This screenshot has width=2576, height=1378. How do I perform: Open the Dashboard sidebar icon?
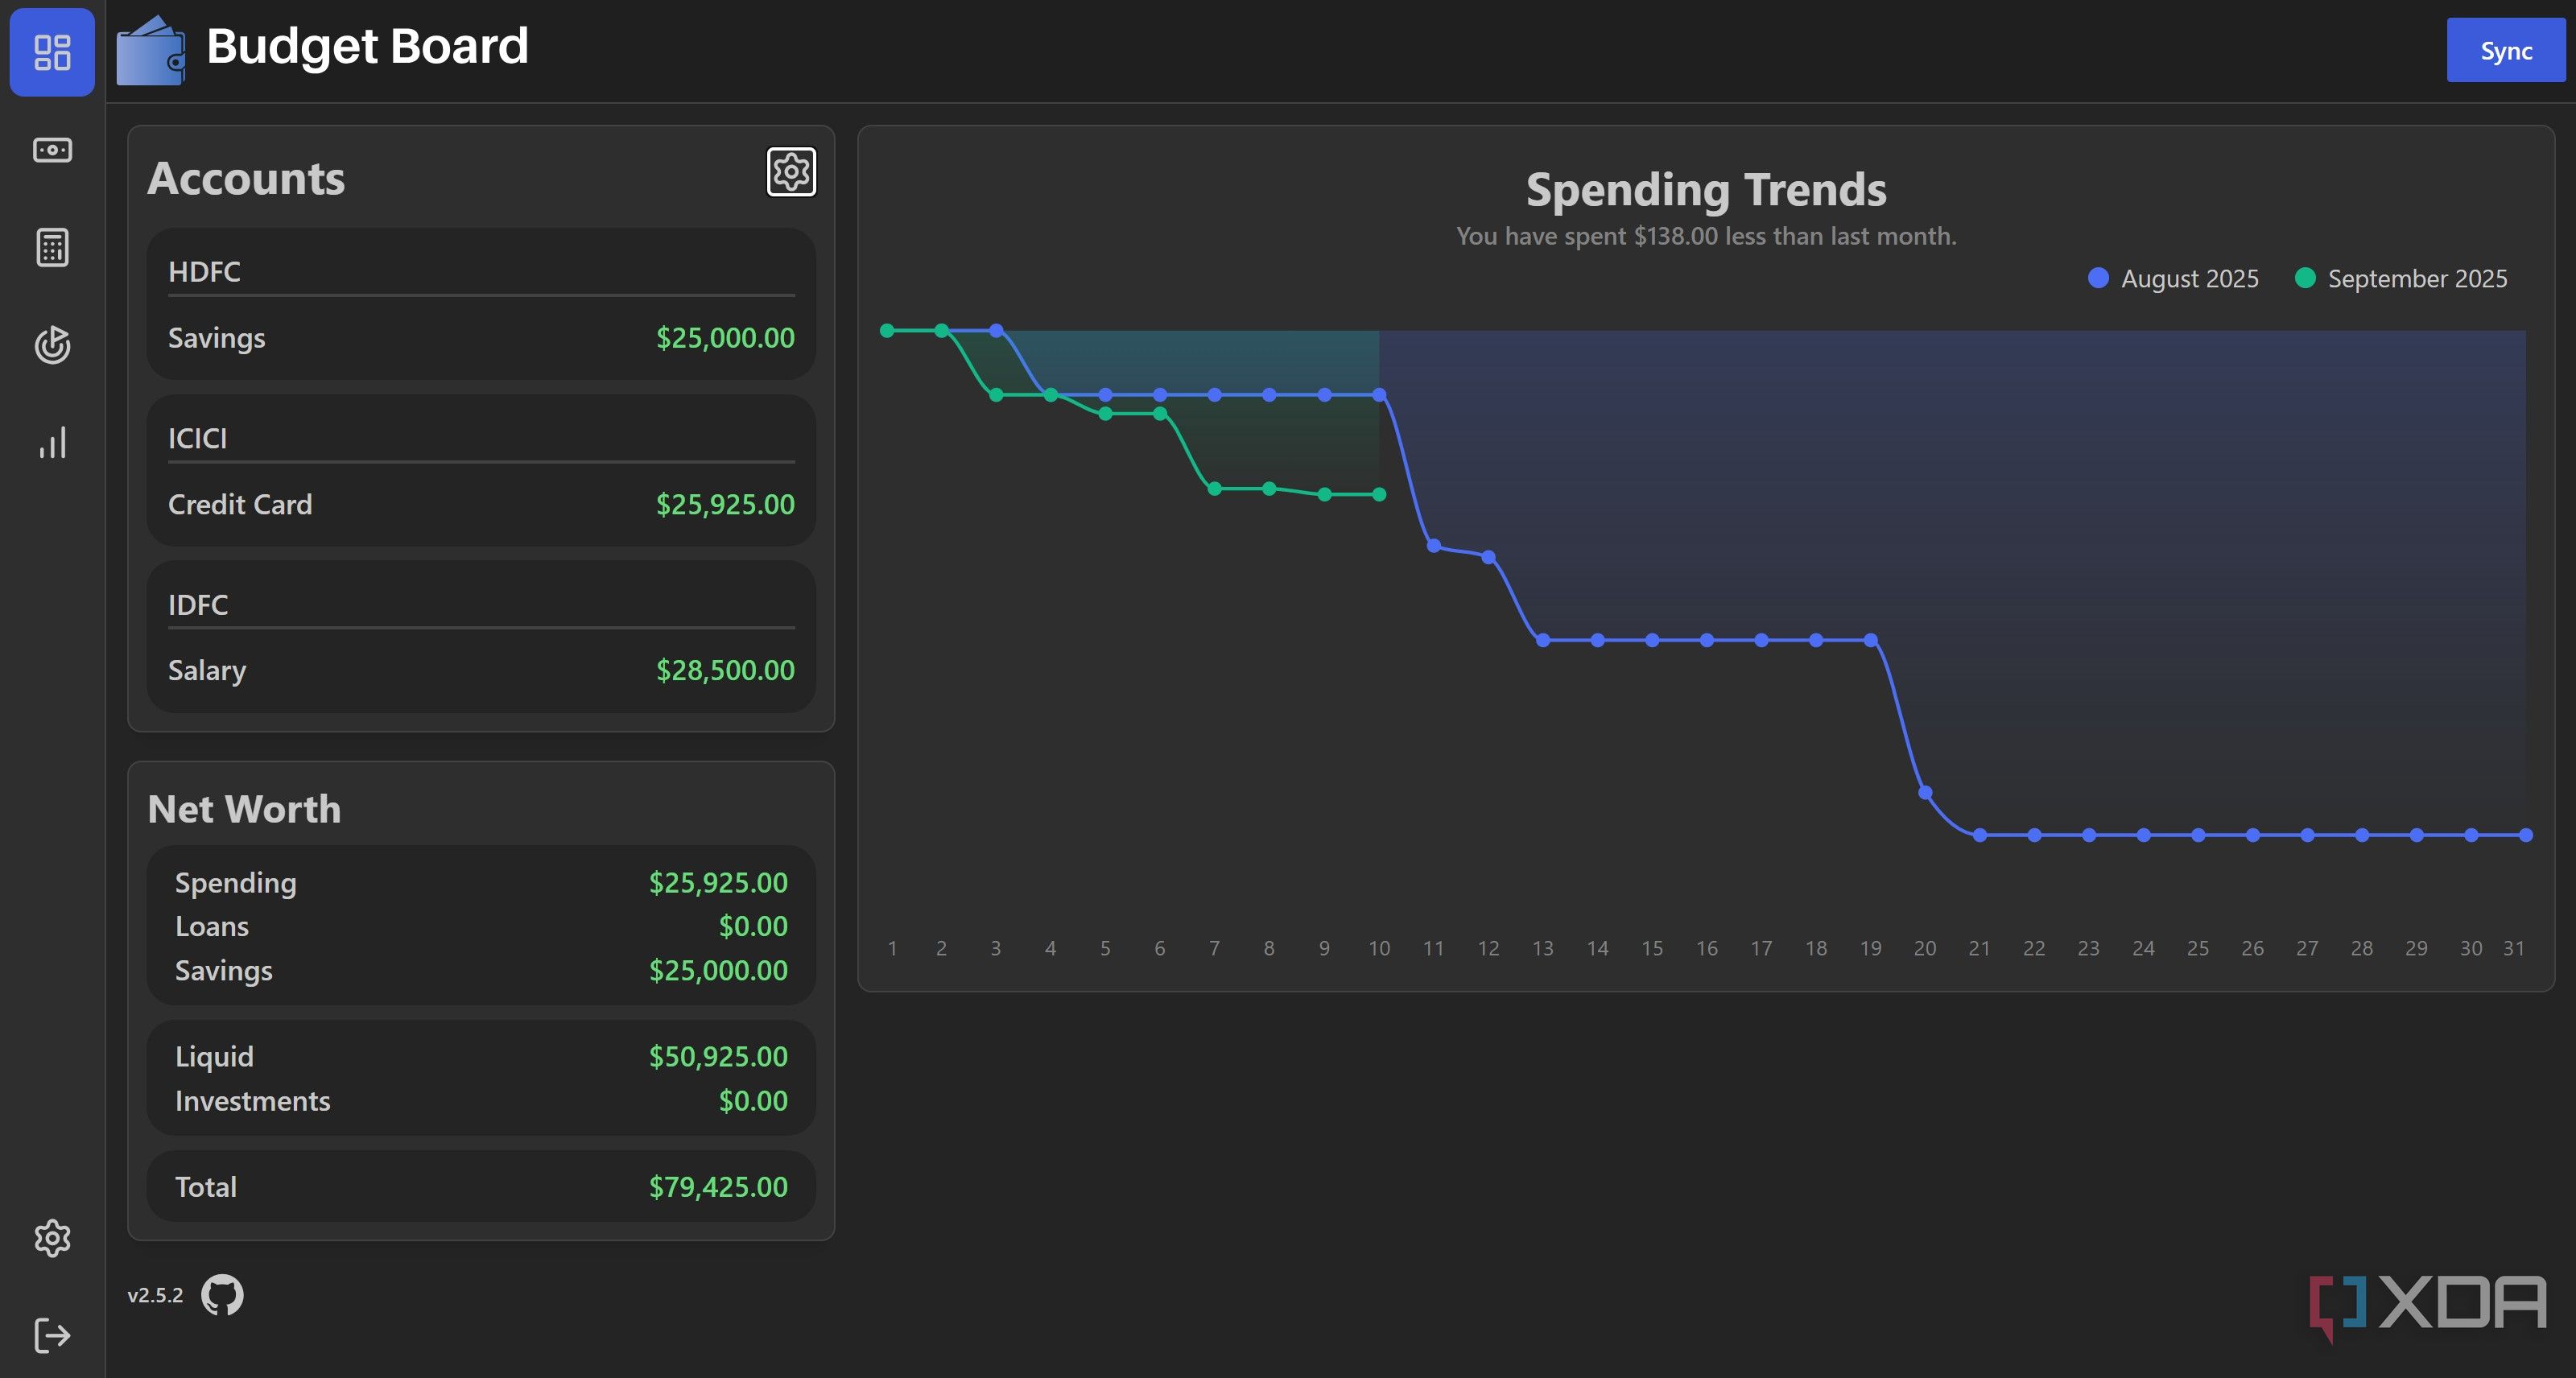coord(52,52)
